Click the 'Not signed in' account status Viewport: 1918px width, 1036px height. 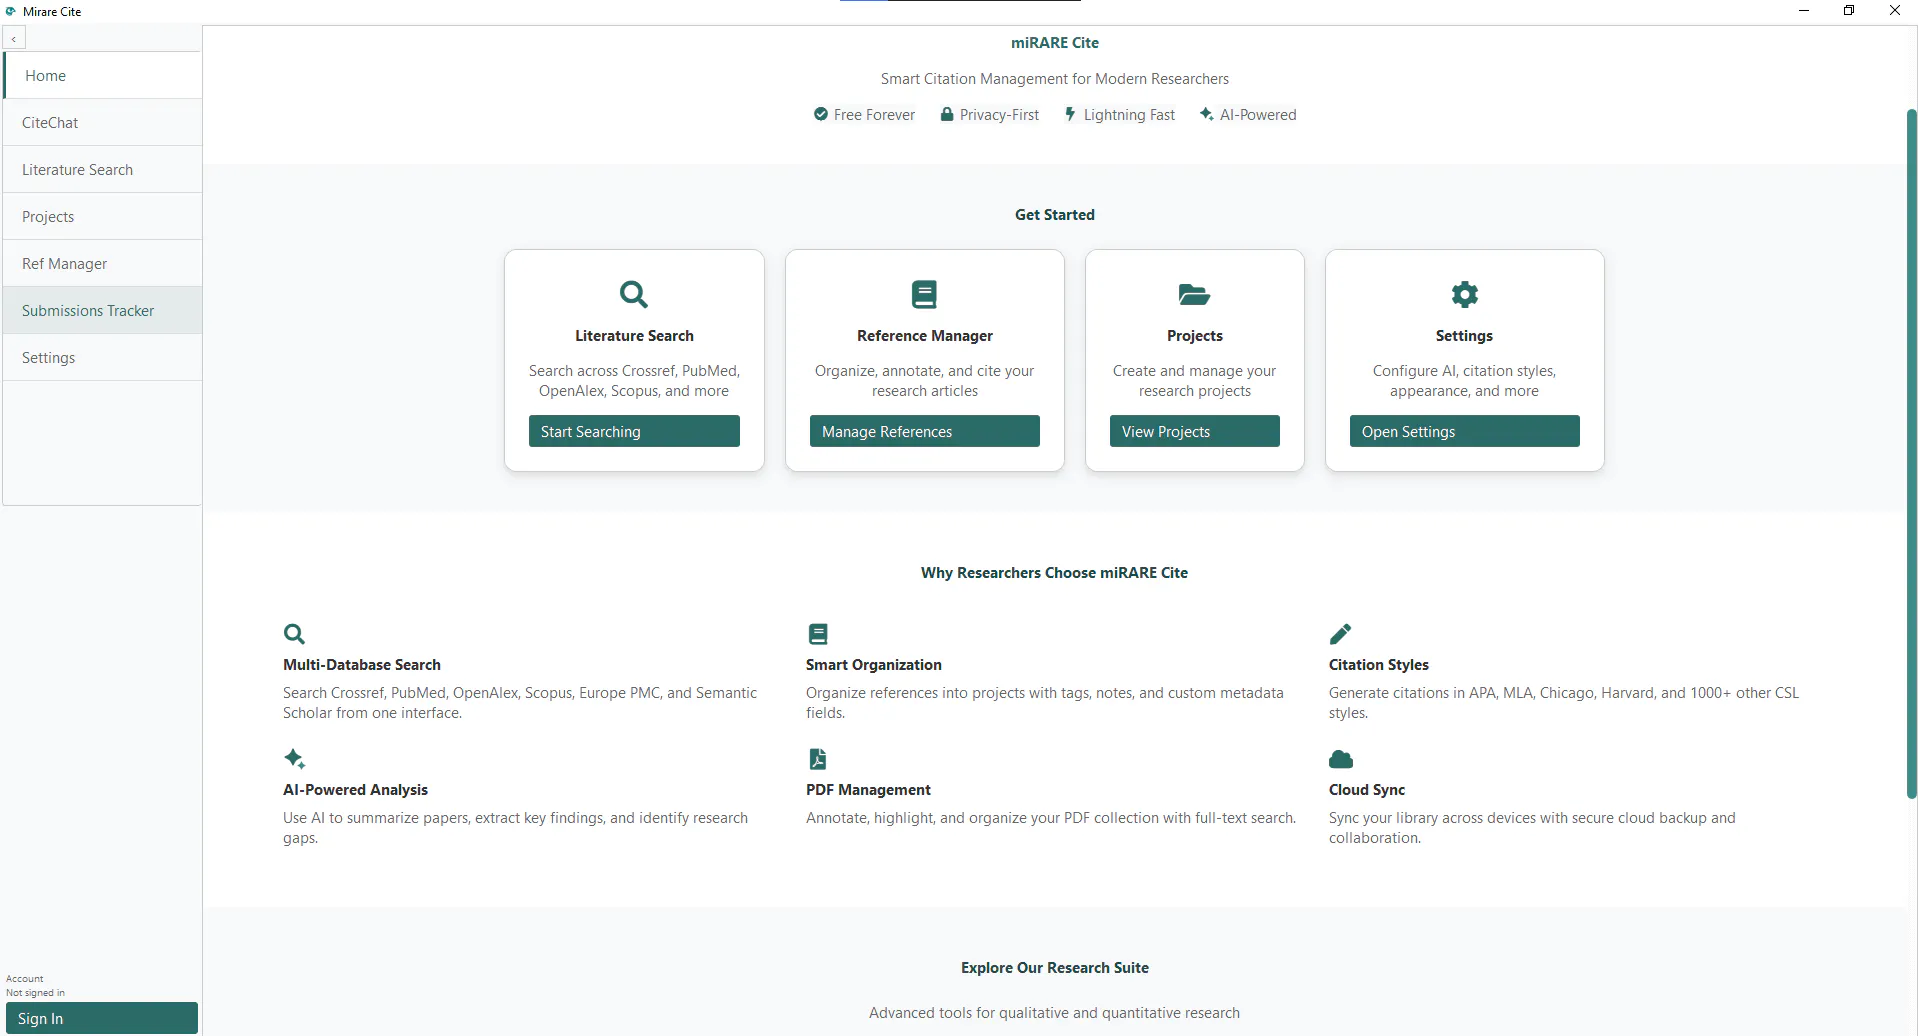pyautogui.click(x=35, y=993)
